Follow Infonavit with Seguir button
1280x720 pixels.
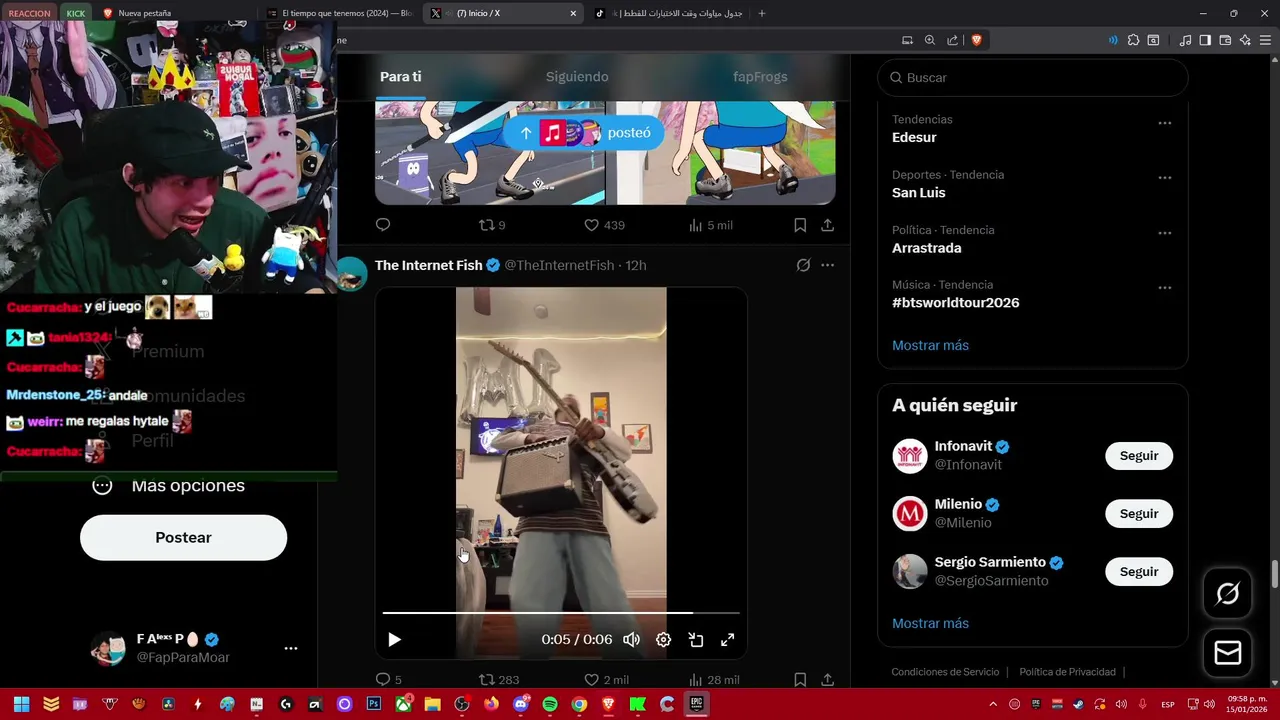(x=1139, y=456)
